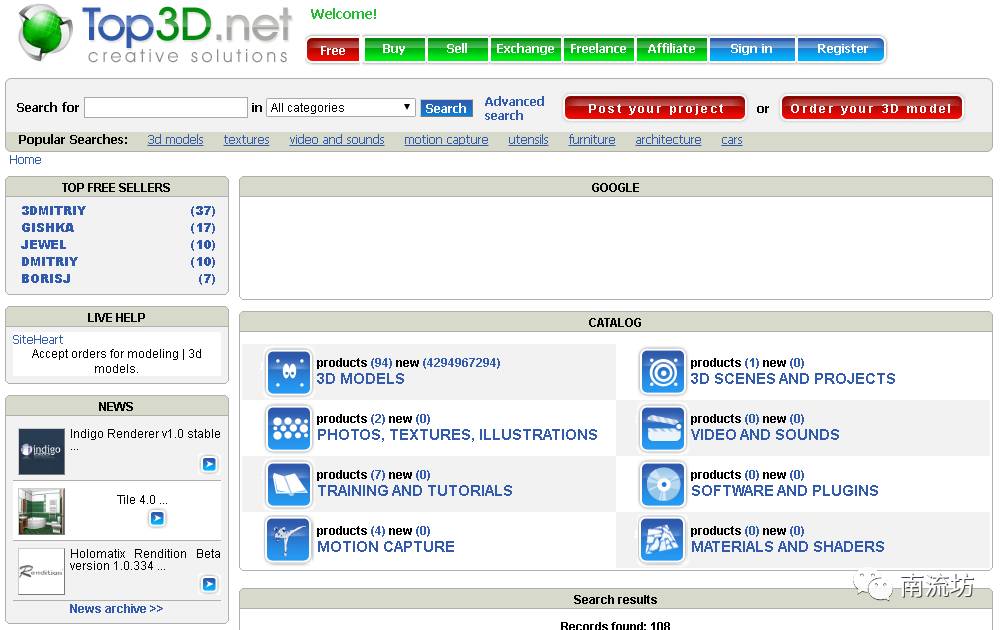Select the Sign in tab

pyautogui.click(x=751, y=49)
